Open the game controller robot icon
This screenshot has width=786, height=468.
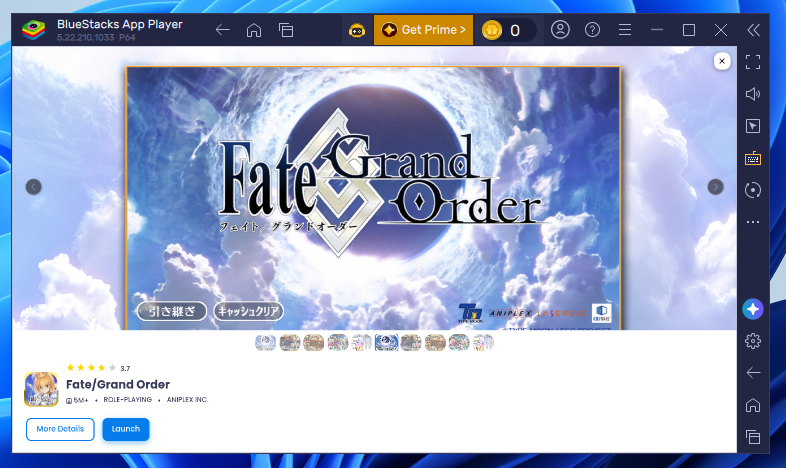[x=357, y=31]
